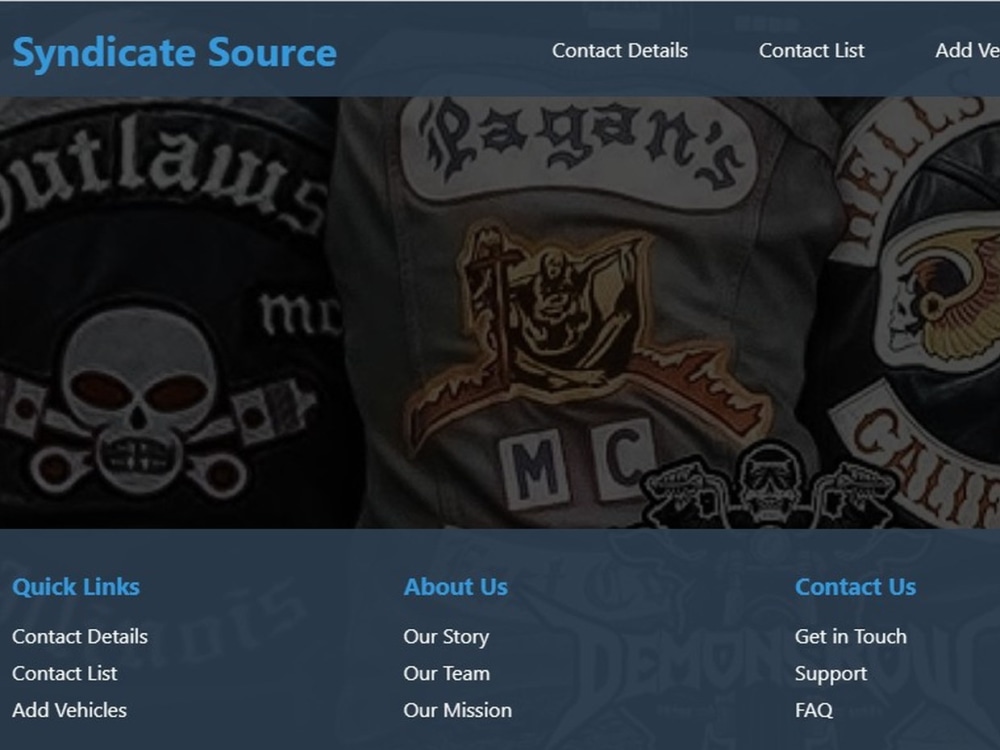
Task: Open Contact List under Quick Links
Action: coord(64,673)
